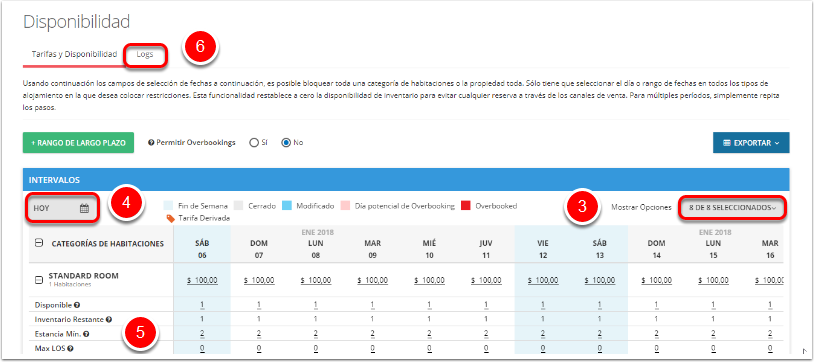Click the help icon next to Max LOS
The height and width of the screenshot is (362, 814).
click(x=69, y=348)
